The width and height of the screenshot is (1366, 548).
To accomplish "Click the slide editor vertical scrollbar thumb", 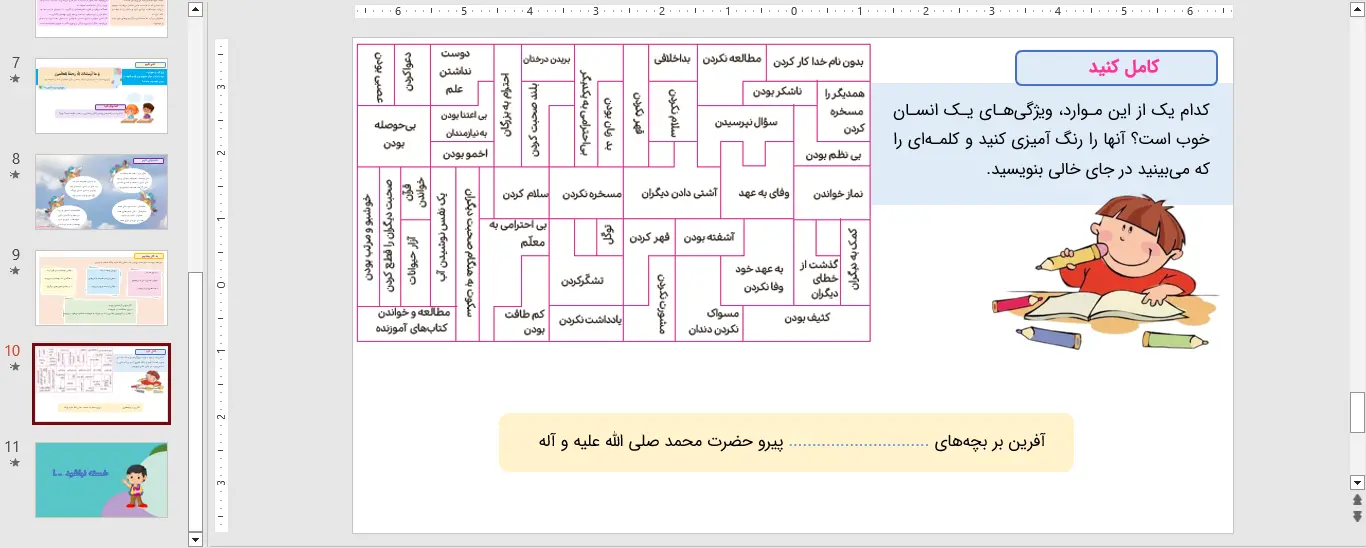I will click(x=1357, y=412).
